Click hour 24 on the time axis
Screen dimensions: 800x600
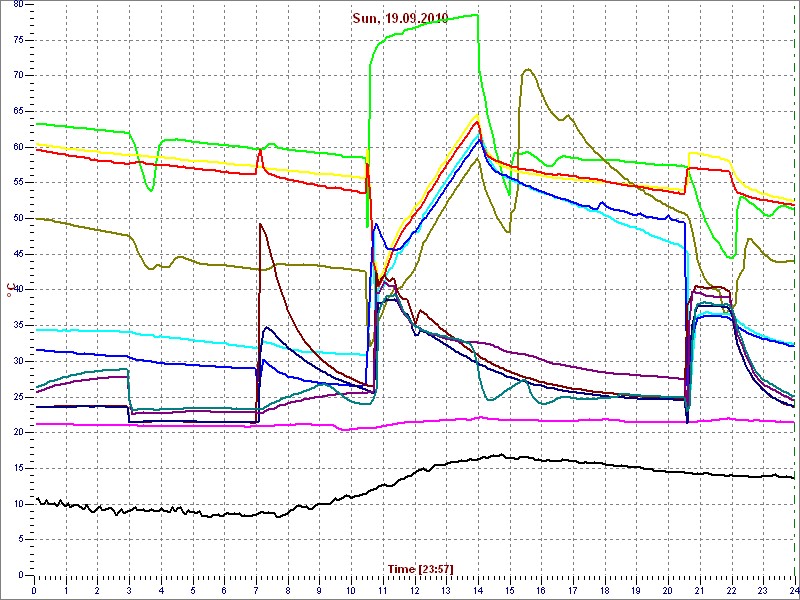[793, 590]
